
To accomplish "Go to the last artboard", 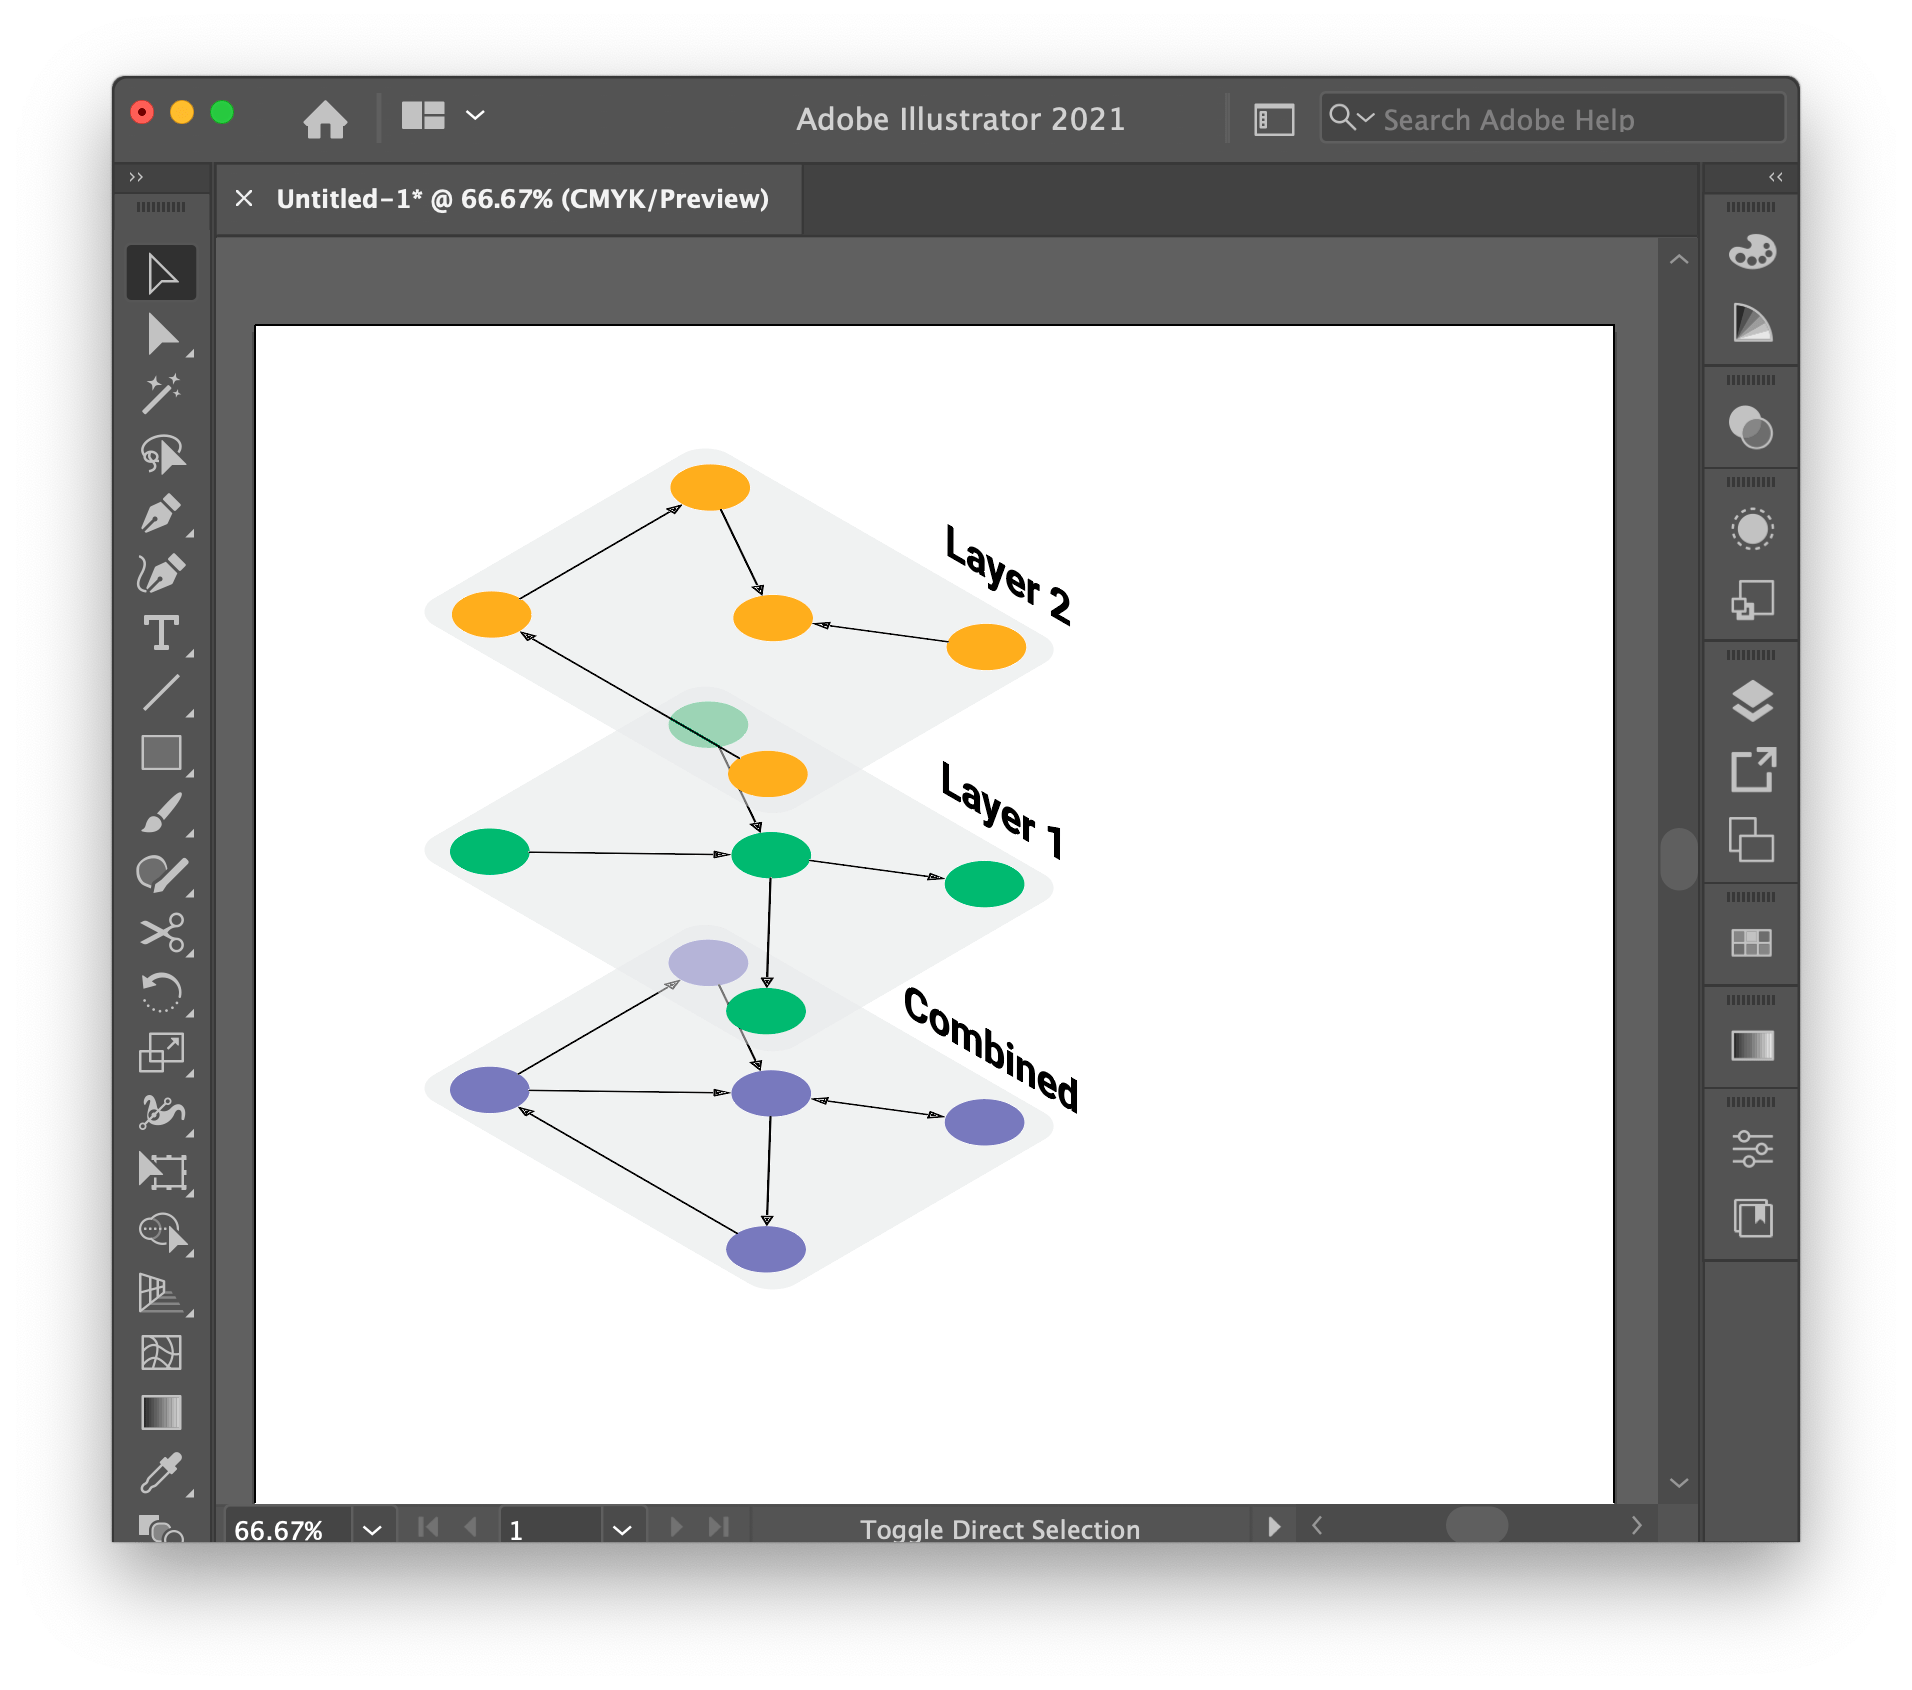I will click(x=718, y=1527).
